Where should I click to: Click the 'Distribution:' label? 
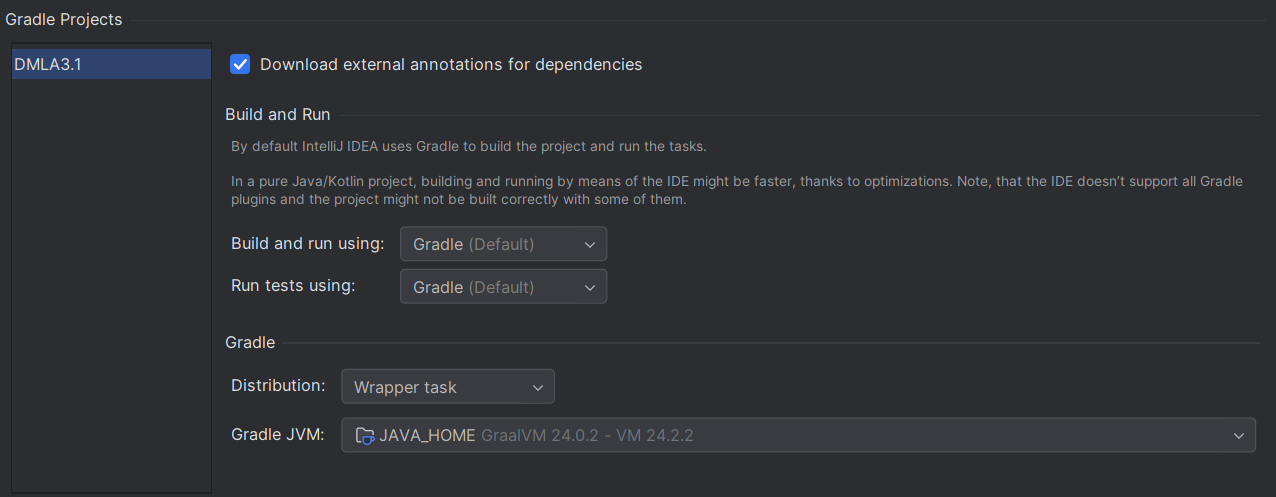pos(279,385)
